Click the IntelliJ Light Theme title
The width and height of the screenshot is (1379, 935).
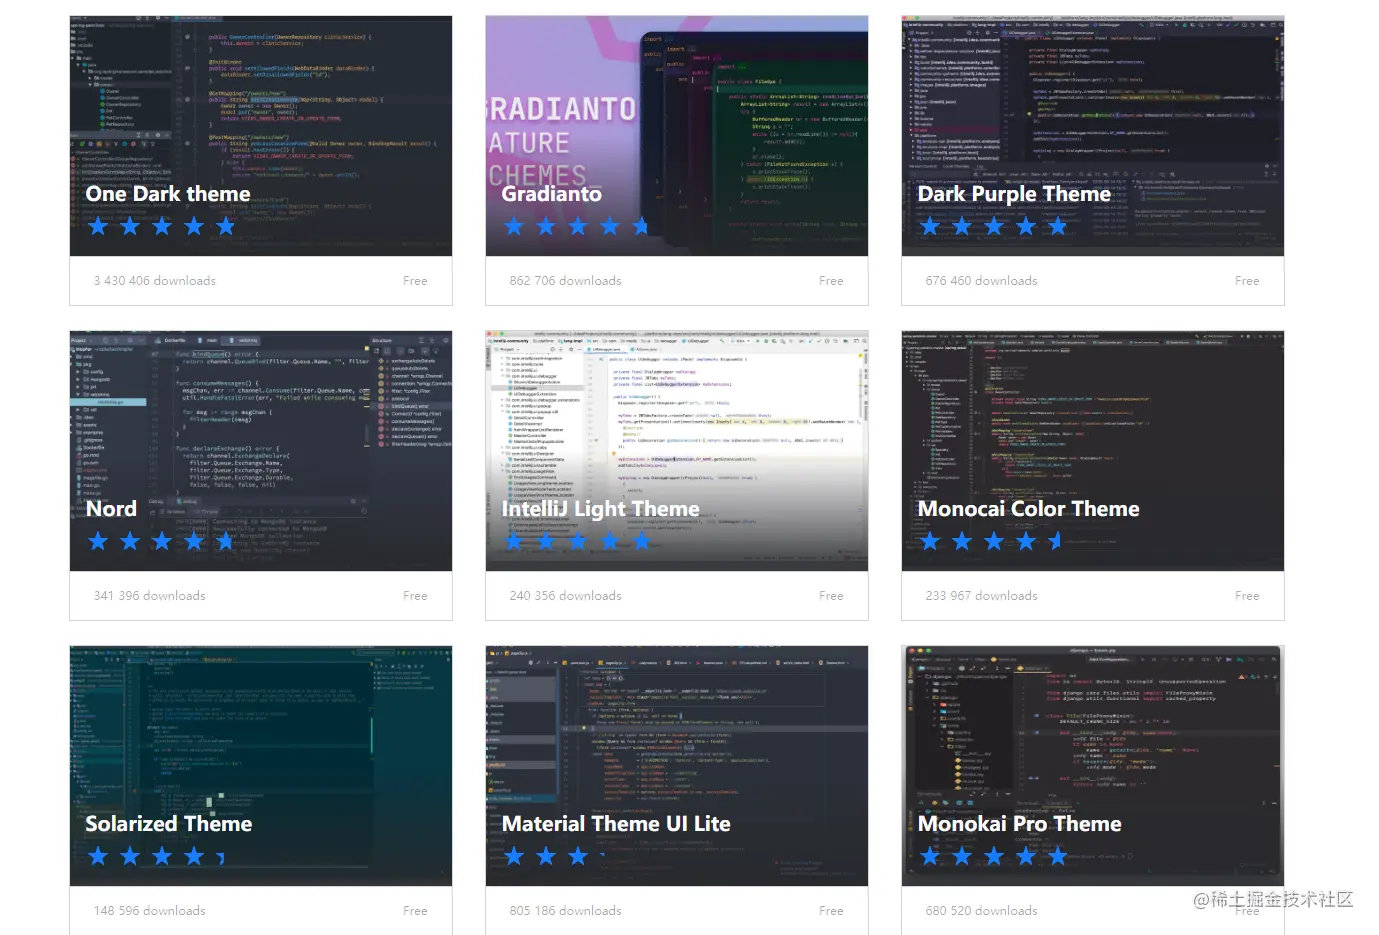coord(600,509)
